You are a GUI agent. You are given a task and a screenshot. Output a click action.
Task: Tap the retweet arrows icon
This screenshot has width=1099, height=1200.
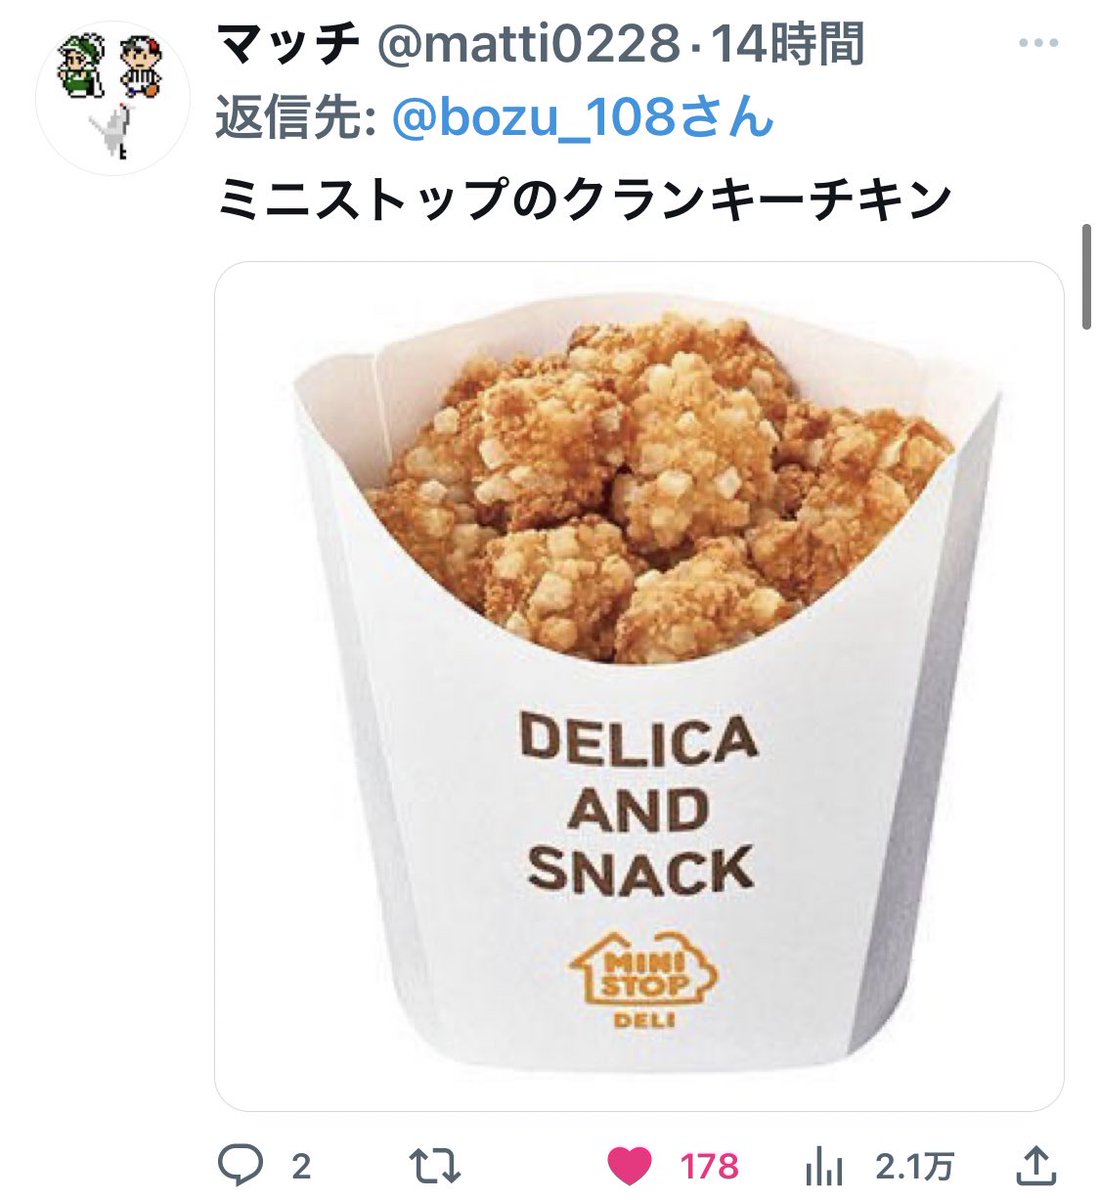pos(435,1165)
